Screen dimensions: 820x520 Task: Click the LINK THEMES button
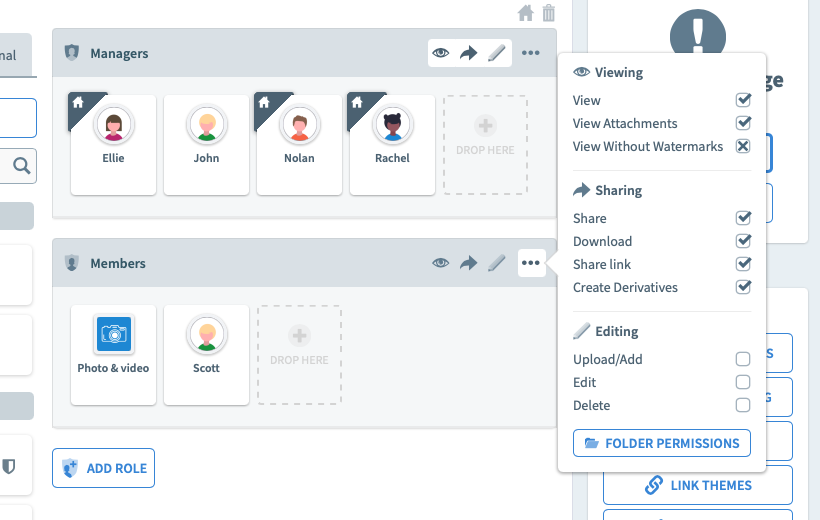pyautogui.click(x=698, y=485)
